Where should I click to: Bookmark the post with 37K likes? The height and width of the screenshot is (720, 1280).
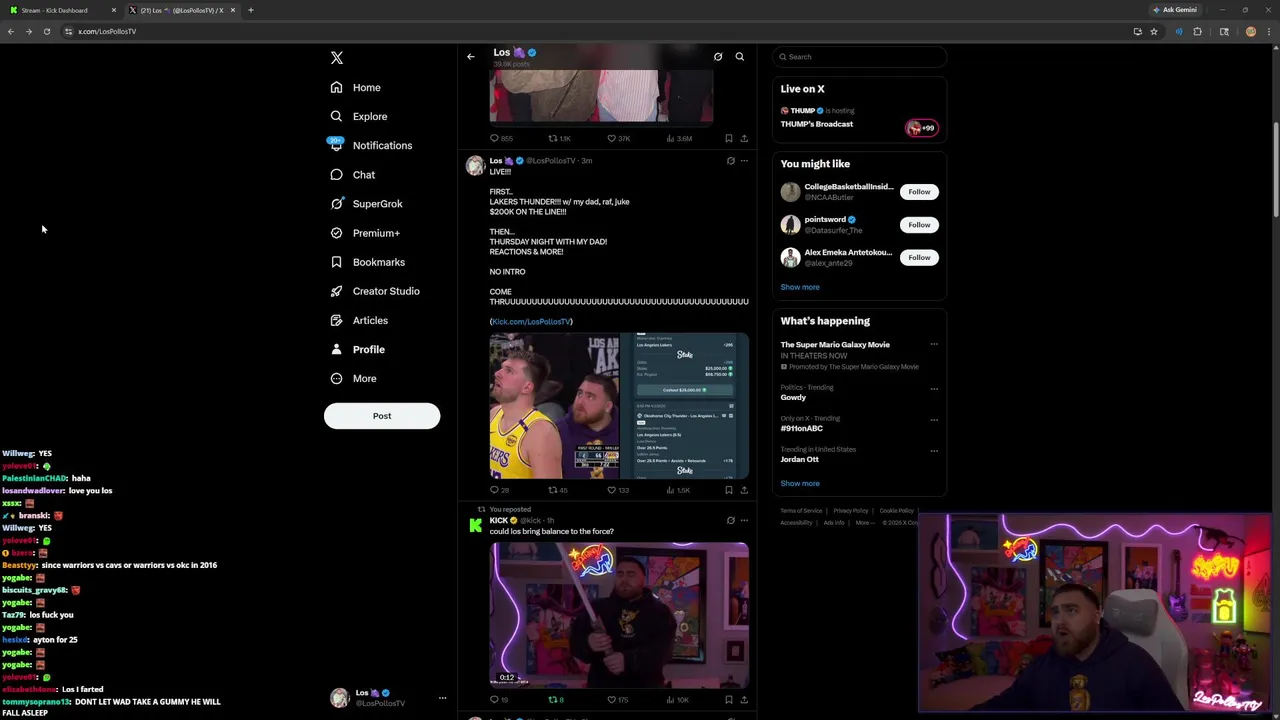[x=729, y=138]
